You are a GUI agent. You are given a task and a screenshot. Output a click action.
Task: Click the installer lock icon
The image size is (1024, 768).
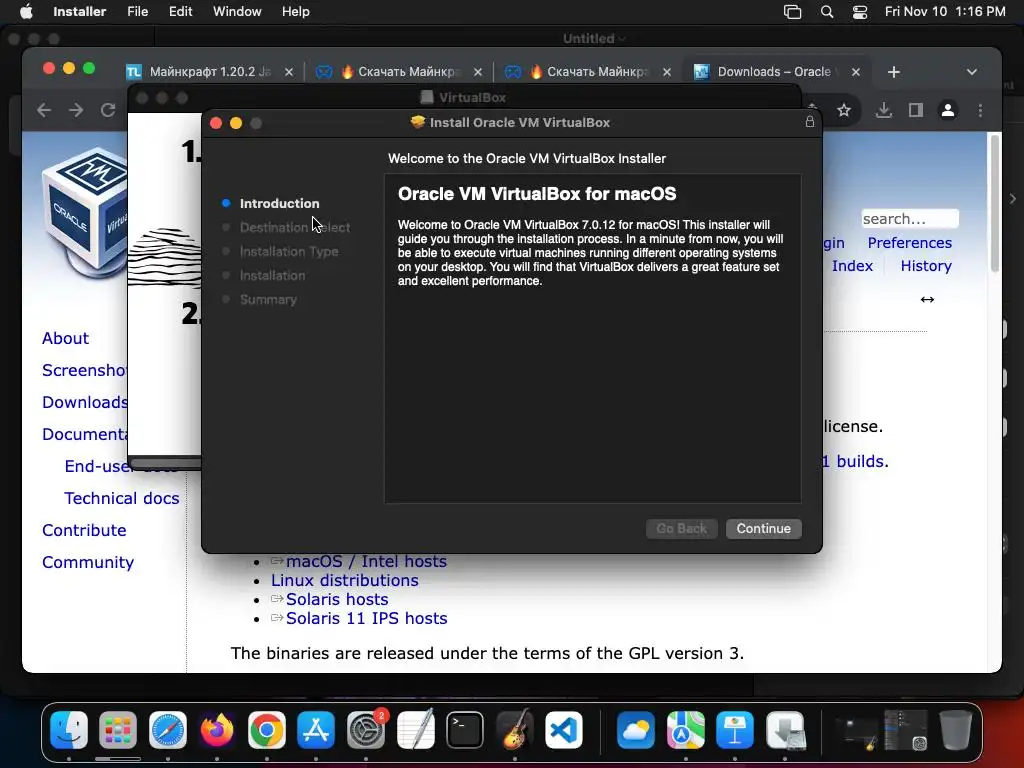810,121
